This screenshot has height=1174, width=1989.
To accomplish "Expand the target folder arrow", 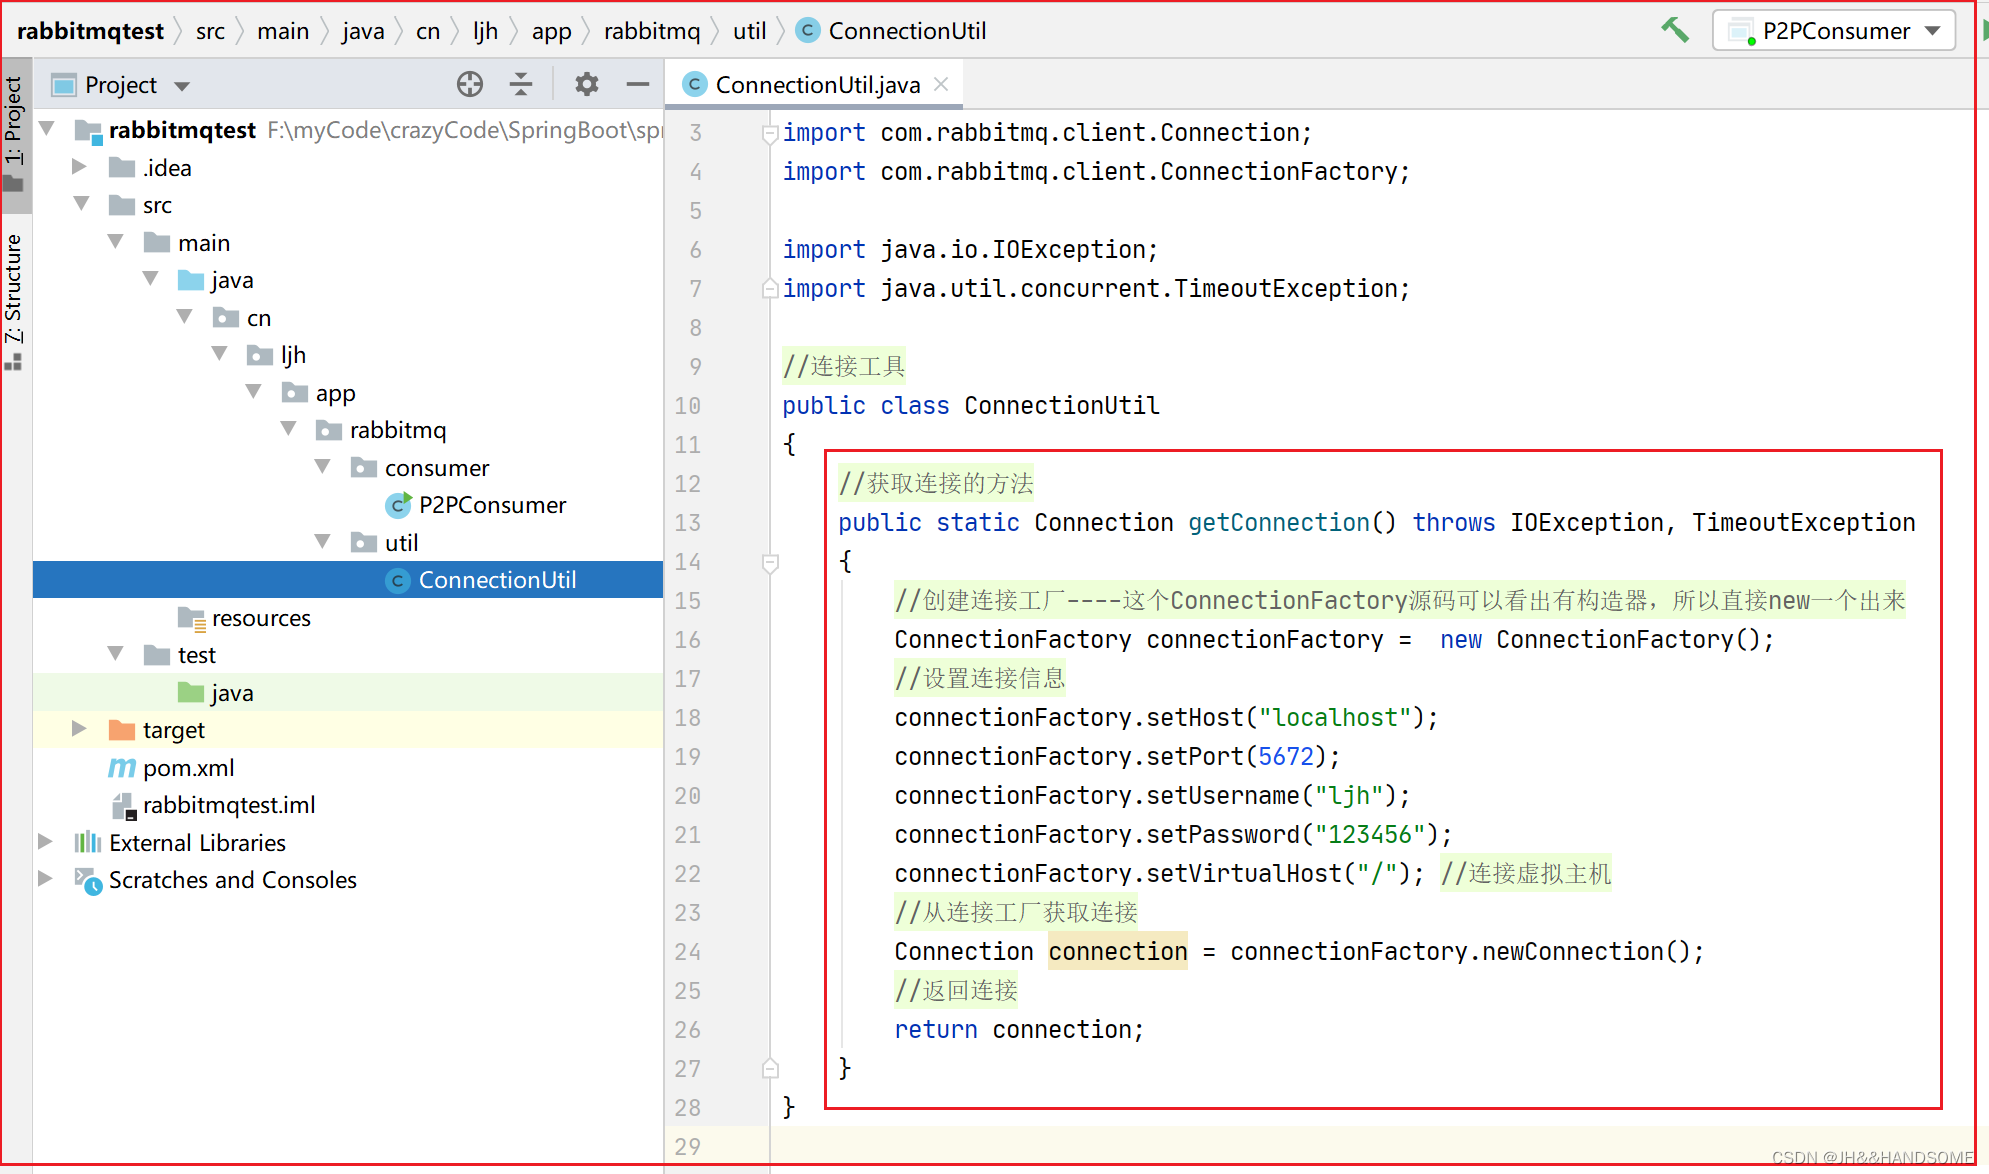I will [x=80, y=729].
